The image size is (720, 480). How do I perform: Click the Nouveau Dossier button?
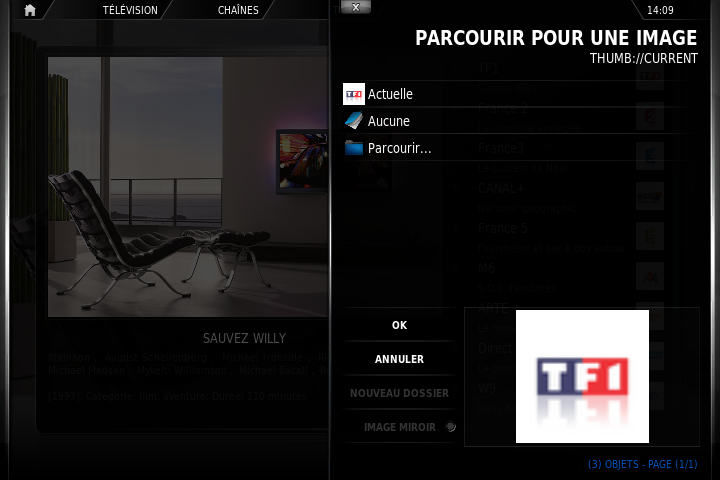(x=399, y=393)
